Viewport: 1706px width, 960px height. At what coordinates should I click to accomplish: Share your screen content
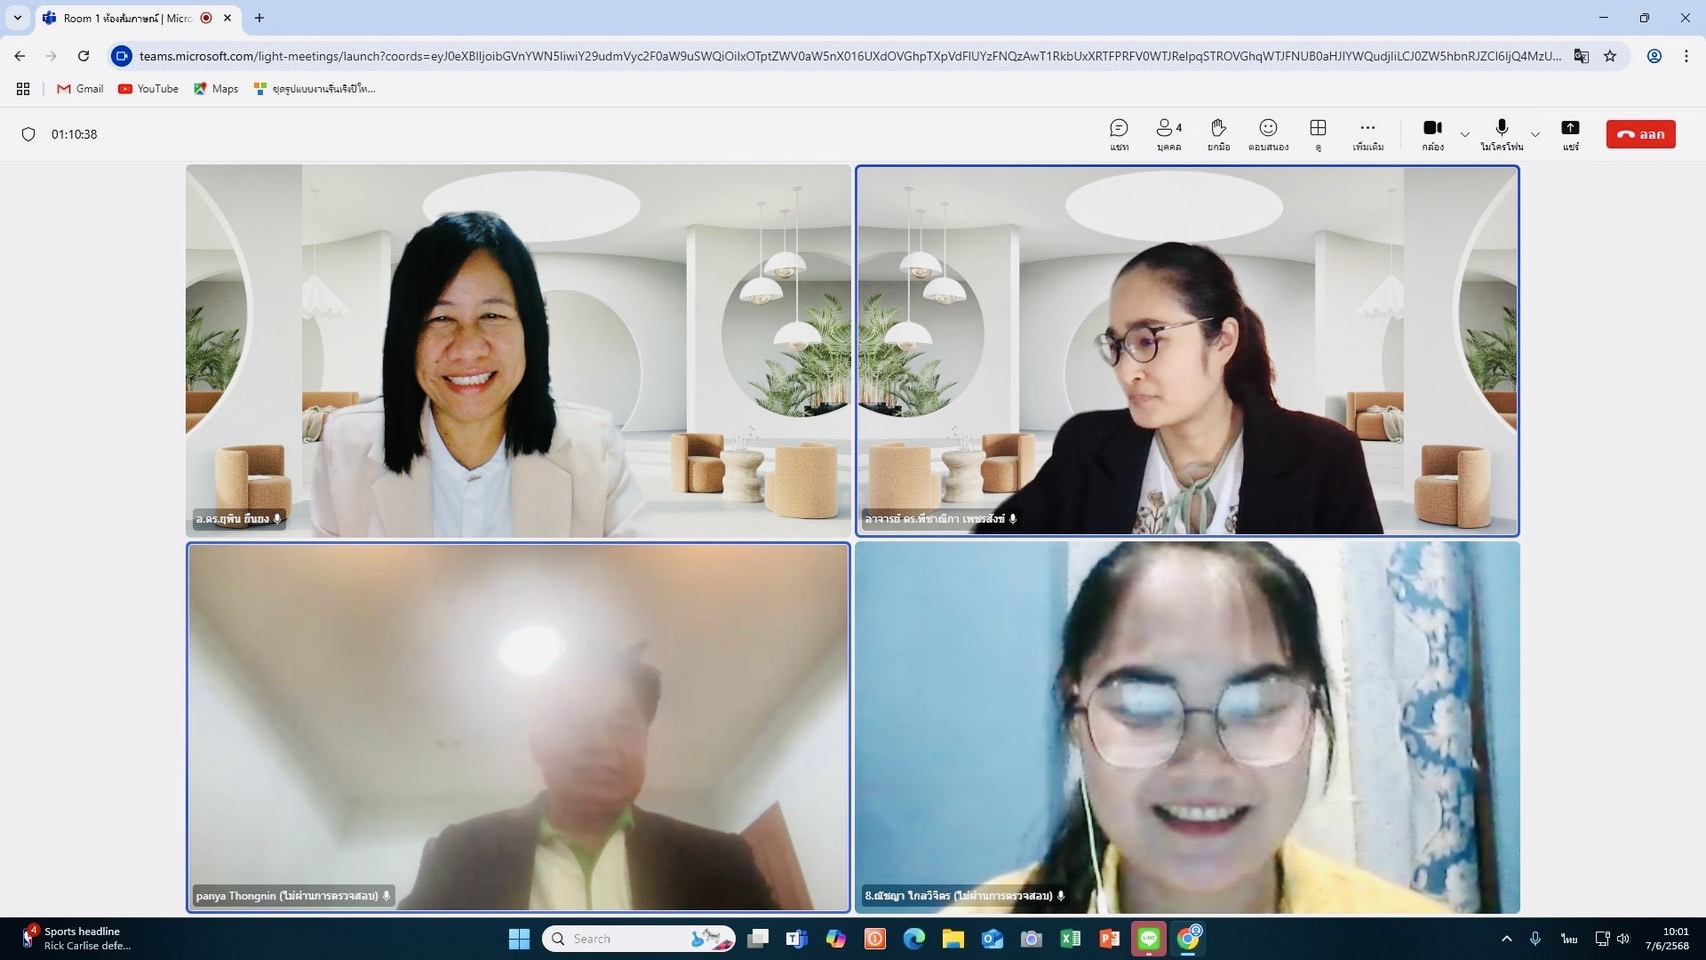pyautogui.click(x=1570, y=134)
